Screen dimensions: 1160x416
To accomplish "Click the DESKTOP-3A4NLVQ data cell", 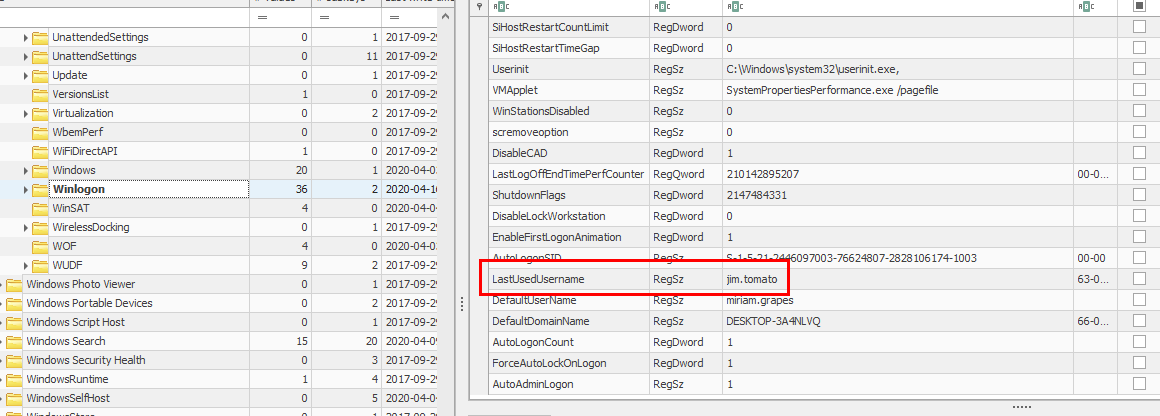I will tap(897, 321).
